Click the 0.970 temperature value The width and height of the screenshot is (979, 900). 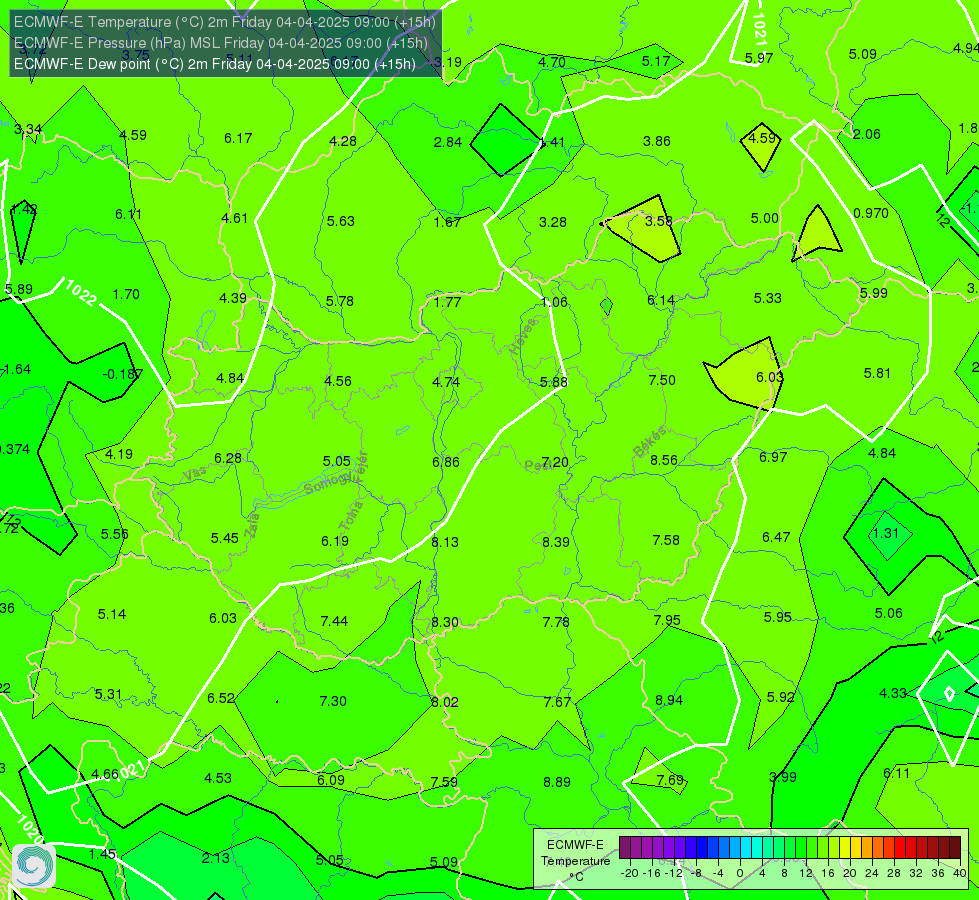[x=871, y=214]
